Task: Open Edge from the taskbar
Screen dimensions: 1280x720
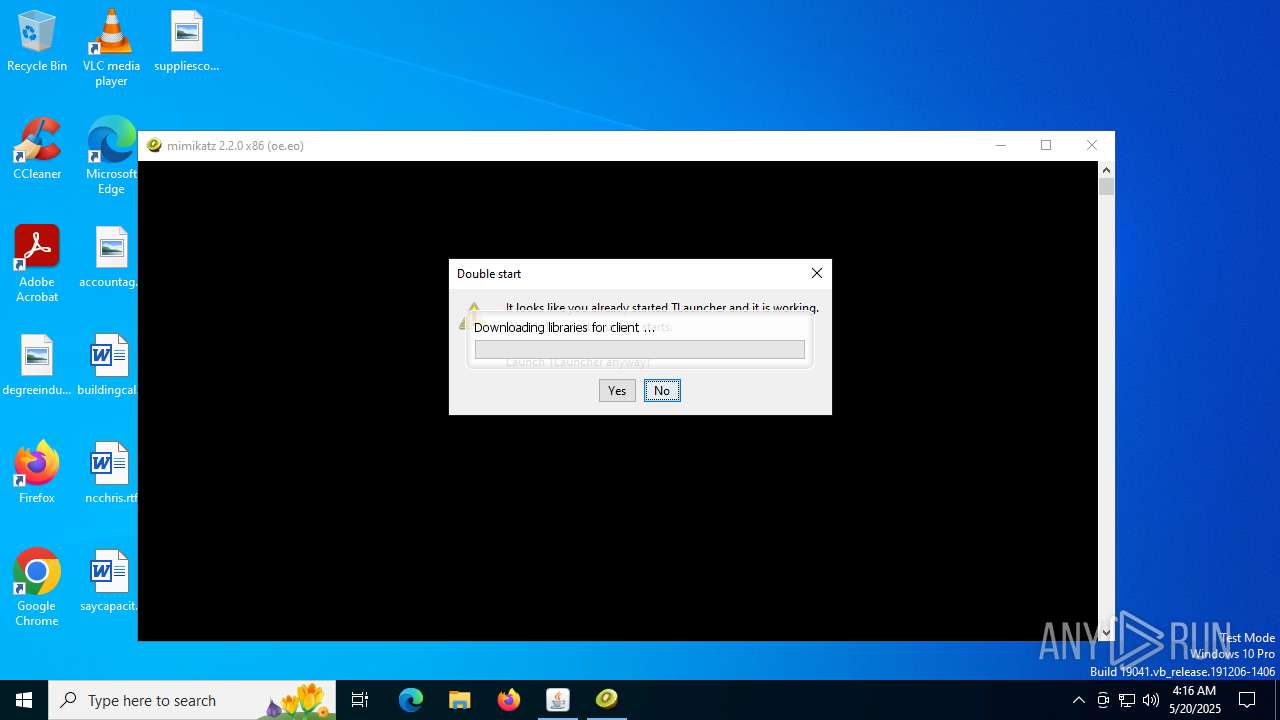Action: click(411, 700)
